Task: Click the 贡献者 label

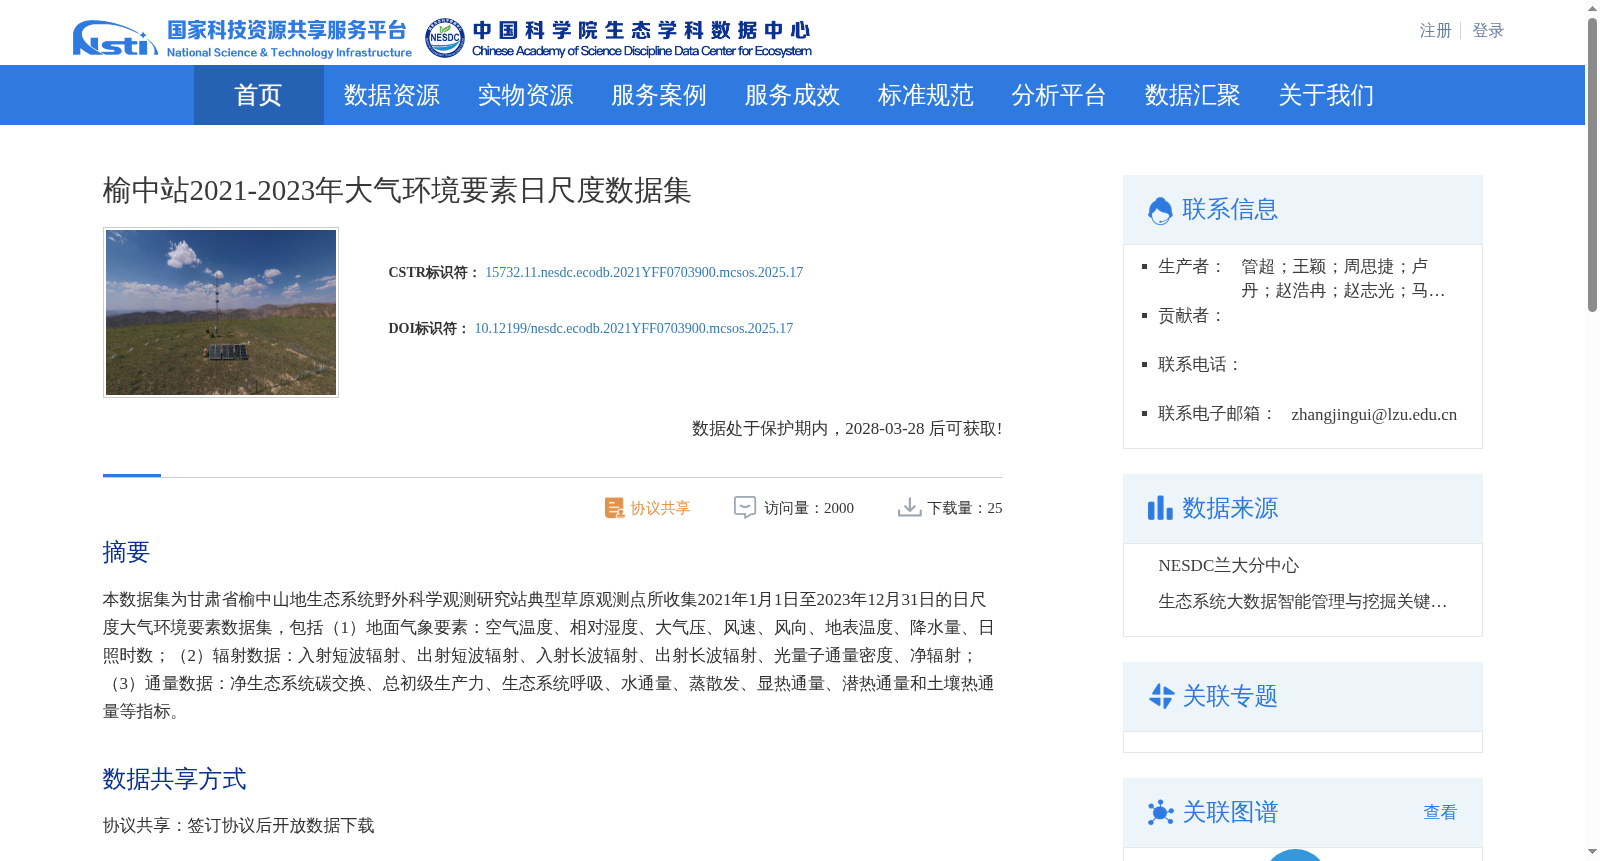Action: 1191,315
